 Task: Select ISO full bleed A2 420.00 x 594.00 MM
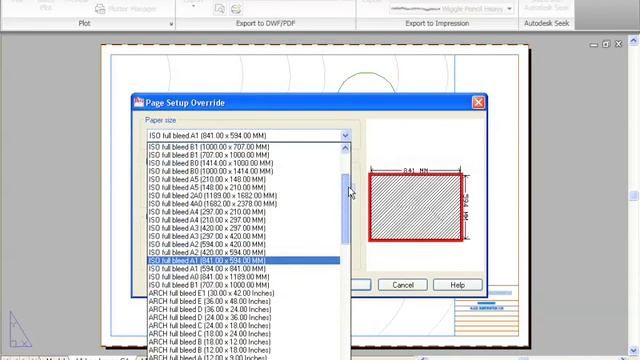(244, 253)
